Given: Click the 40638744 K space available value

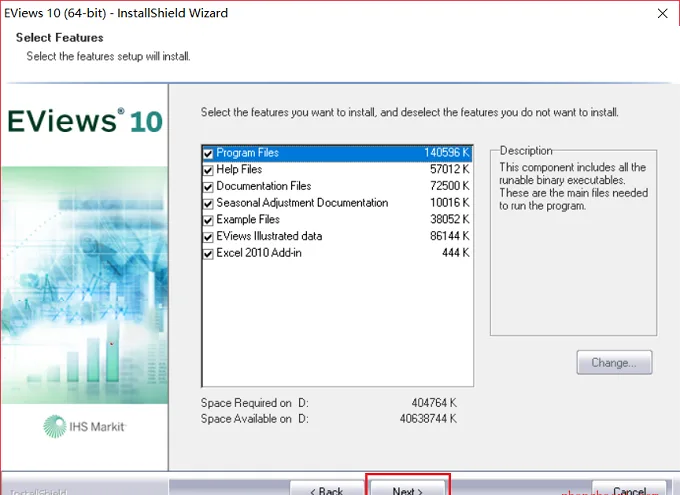Looking at the screenshot, I should coord(428,419).
